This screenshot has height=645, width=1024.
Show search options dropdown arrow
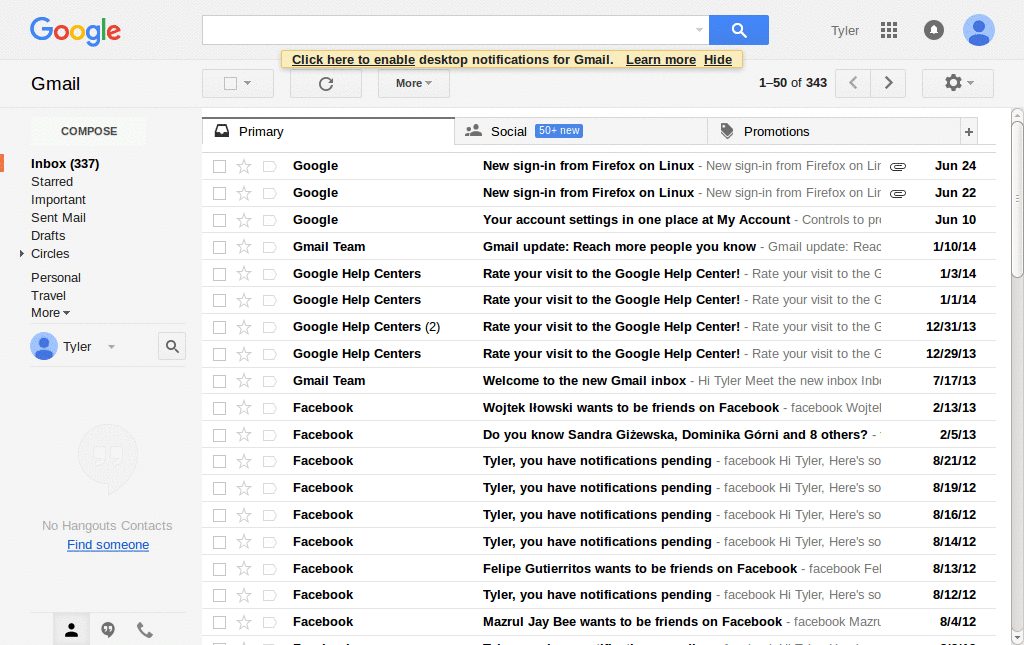pos(699,30)
